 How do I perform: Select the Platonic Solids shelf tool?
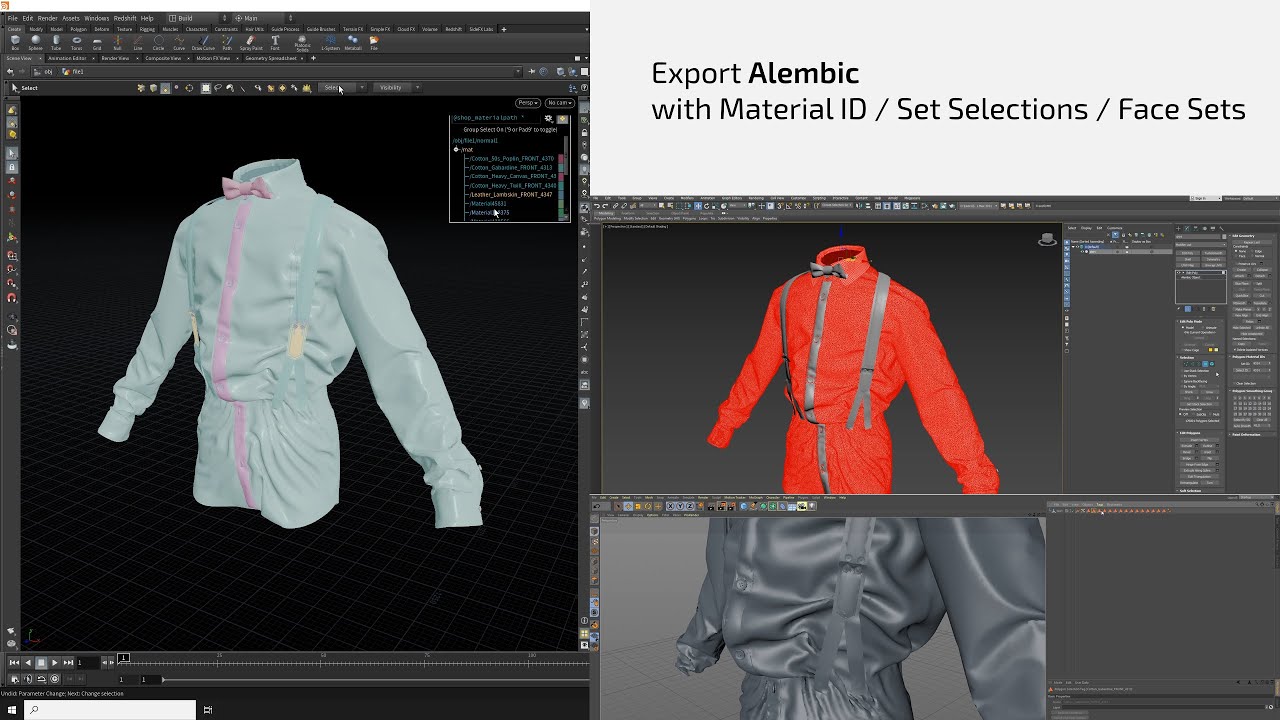click(x=302, y=44)
